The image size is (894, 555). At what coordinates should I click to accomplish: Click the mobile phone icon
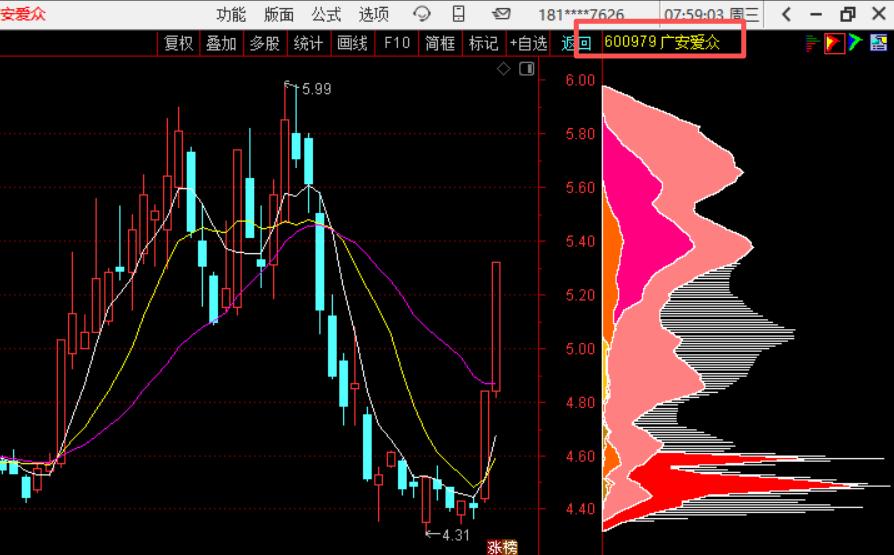pyautogui.click(x=458, y=14)
